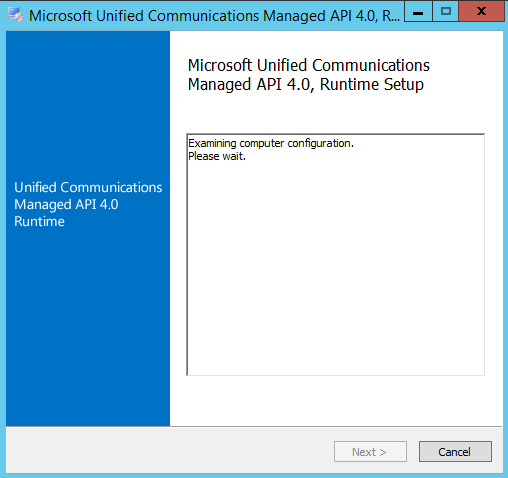This screenshot has height=478, width=508.
Task: Minimize the setup window
Action: 418,12
